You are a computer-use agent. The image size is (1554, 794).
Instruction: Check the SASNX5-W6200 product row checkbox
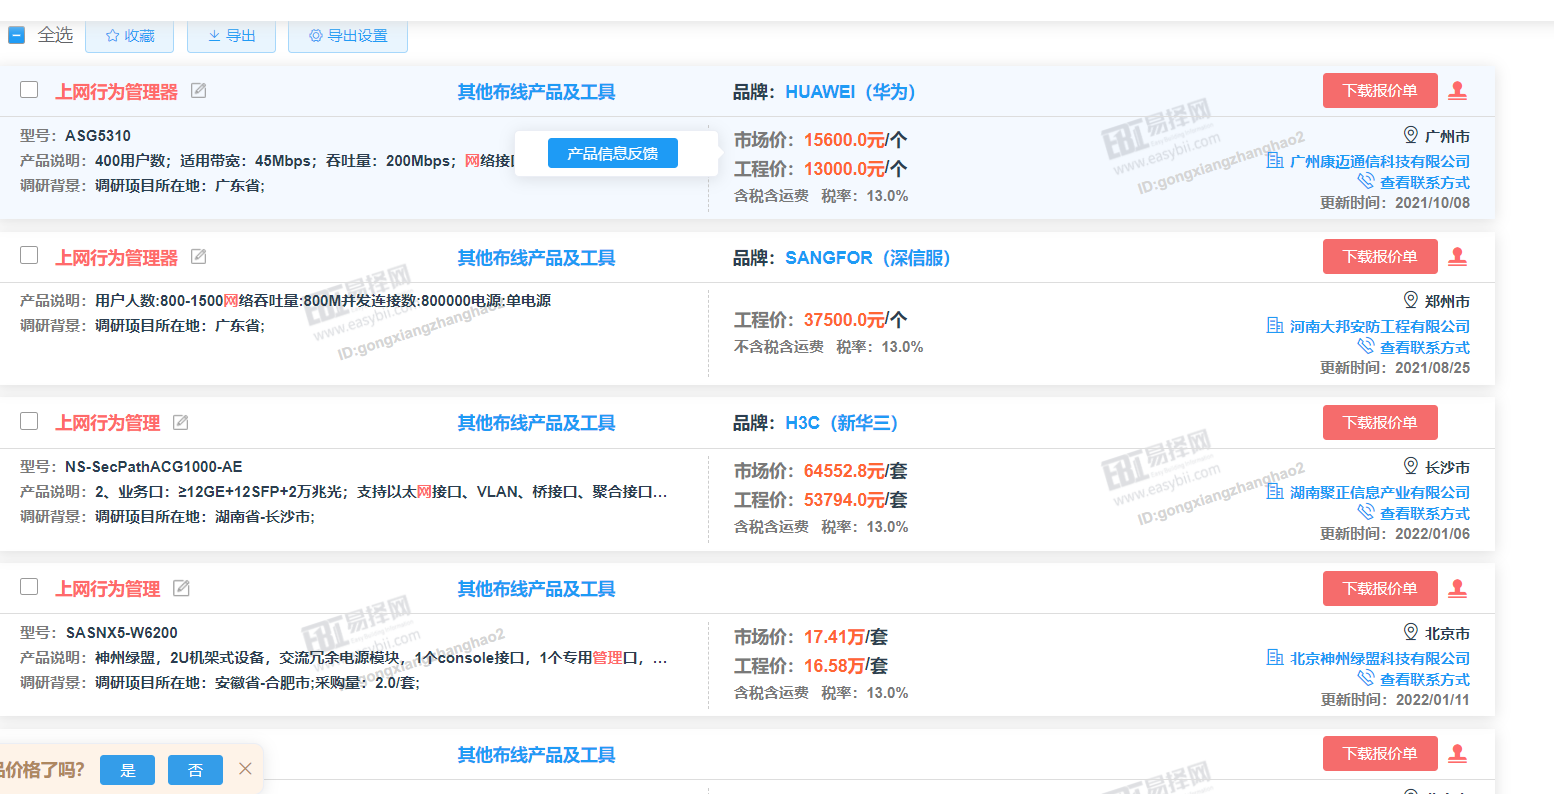point(30,586)
